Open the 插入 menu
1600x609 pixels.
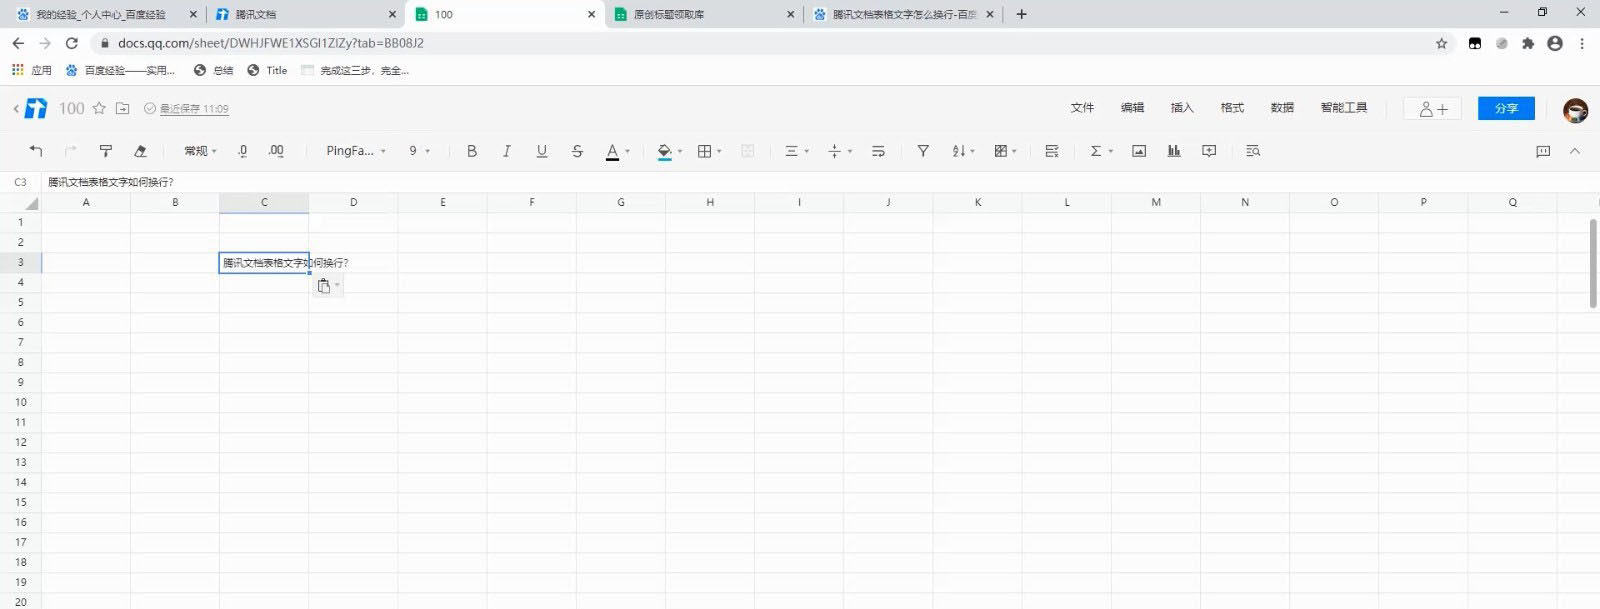point(1182,108)
